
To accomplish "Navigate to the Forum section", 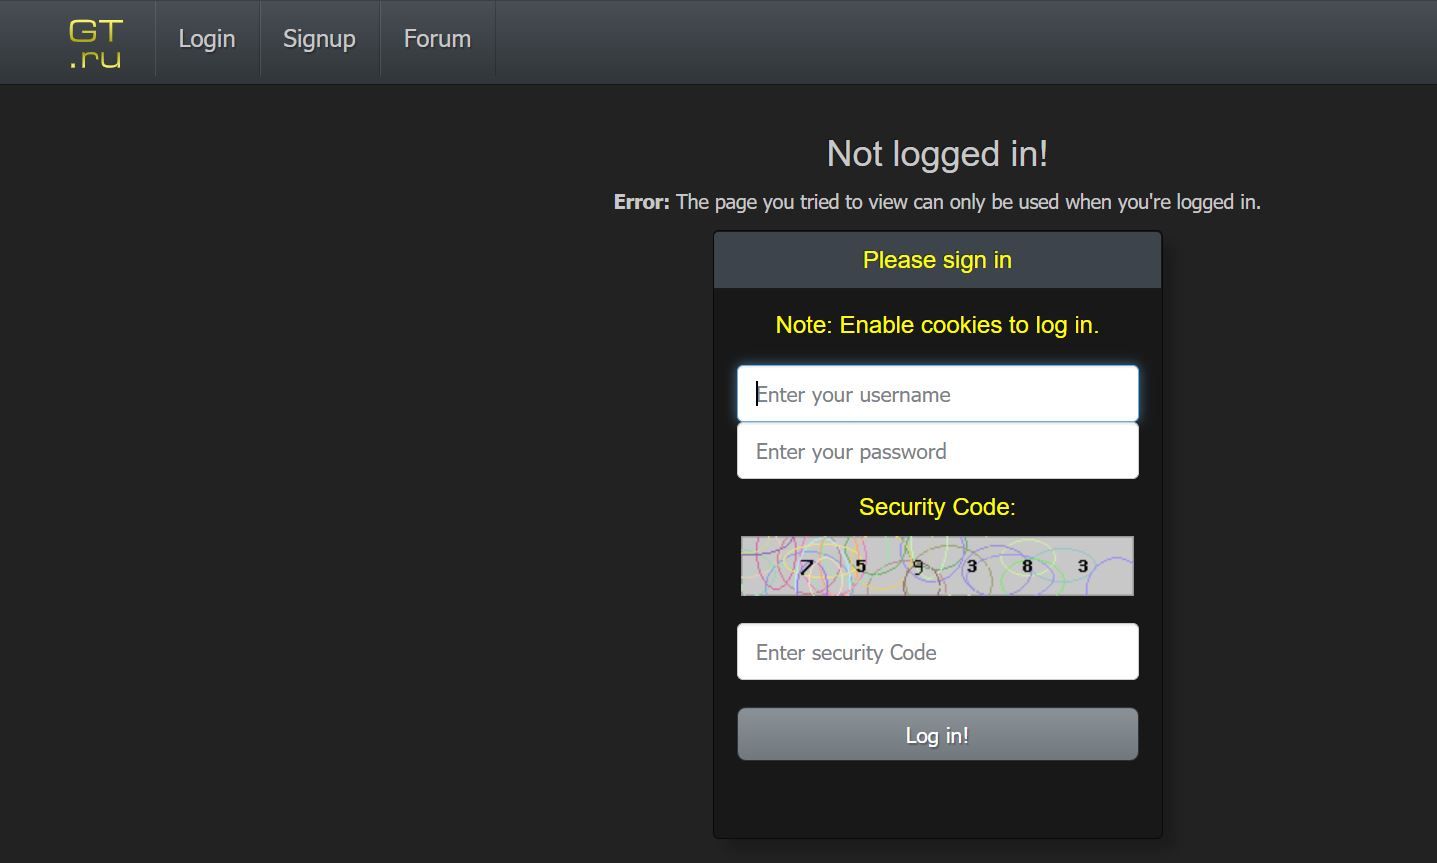I will 437,39.
